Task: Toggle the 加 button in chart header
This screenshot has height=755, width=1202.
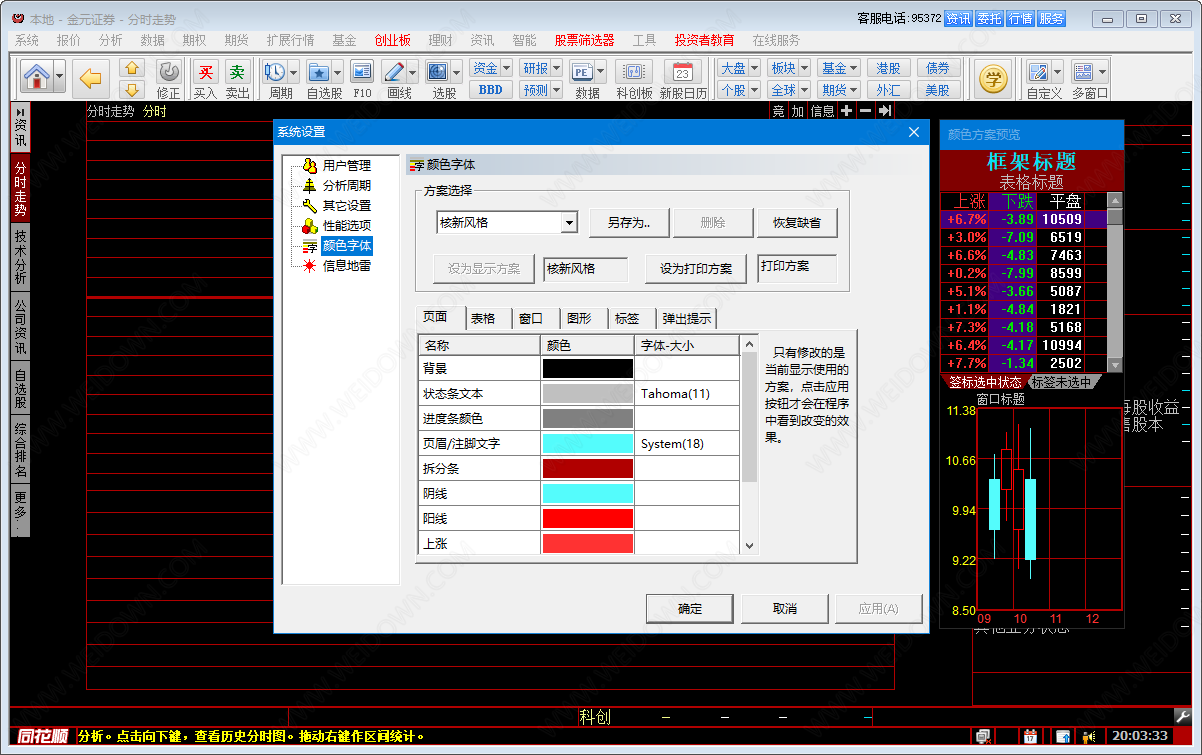Action: [797, 111]
